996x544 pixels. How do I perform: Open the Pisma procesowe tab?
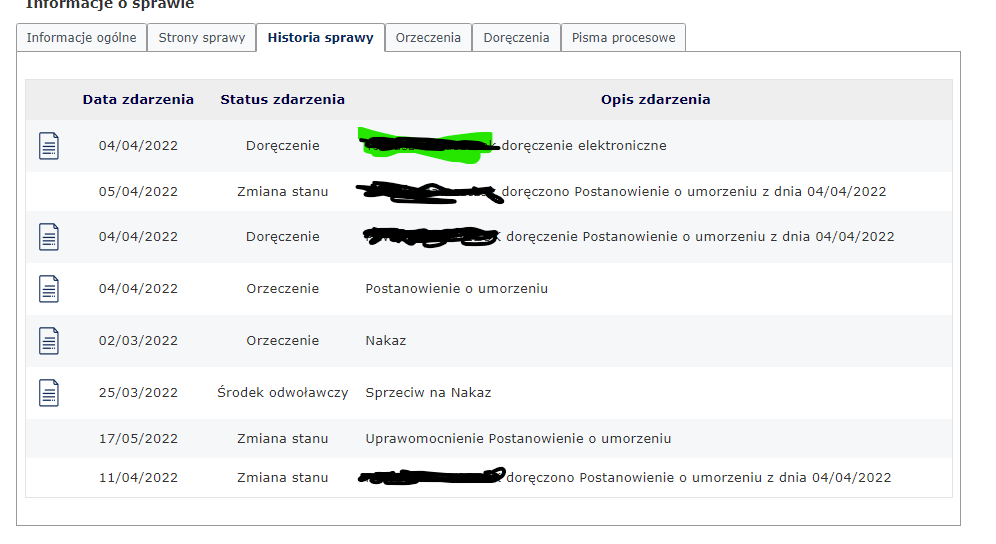point(623,37)
